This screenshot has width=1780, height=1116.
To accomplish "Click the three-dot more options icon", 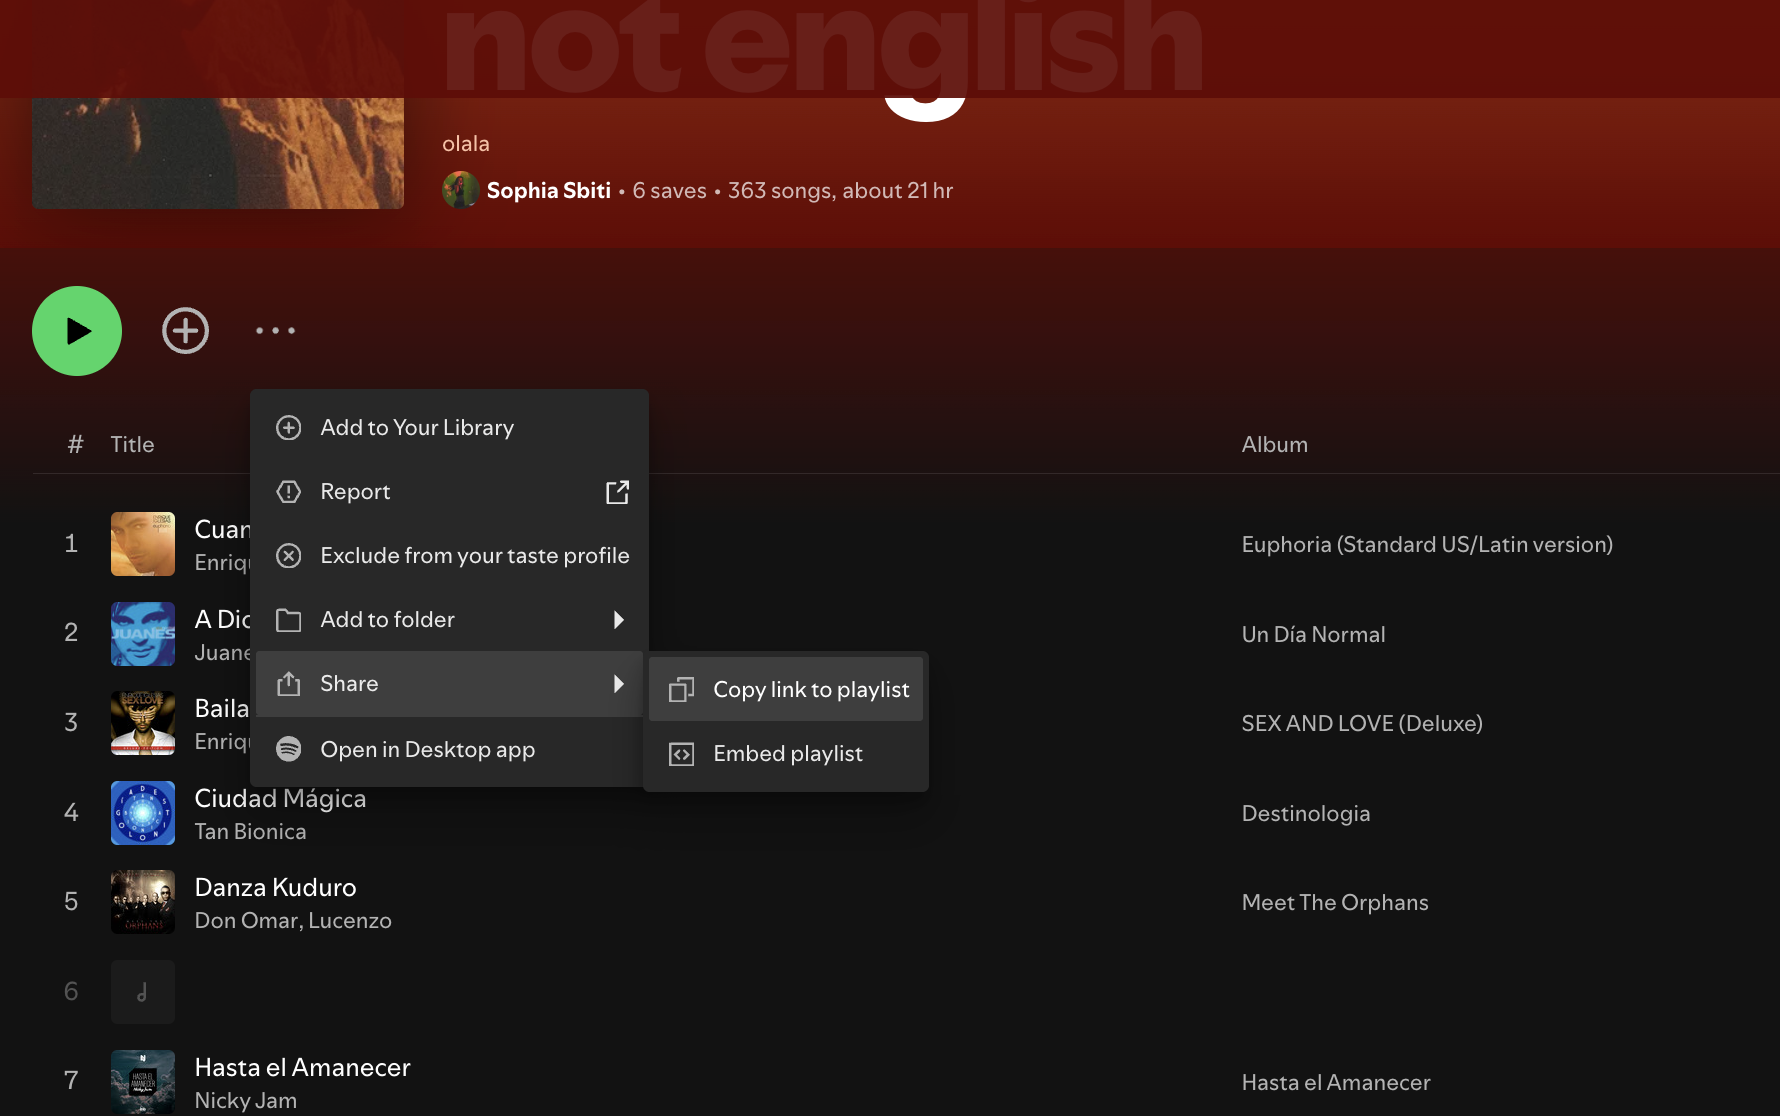I will (x=275, y=331).
